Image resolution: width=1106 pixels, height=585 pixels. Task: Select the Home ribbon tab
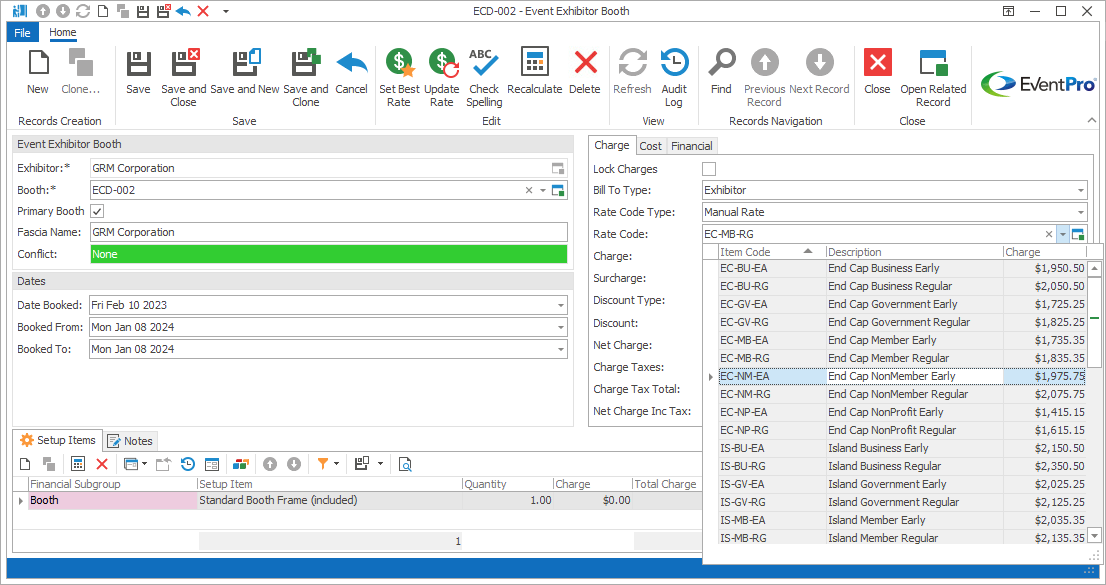[x=63, y=32]
